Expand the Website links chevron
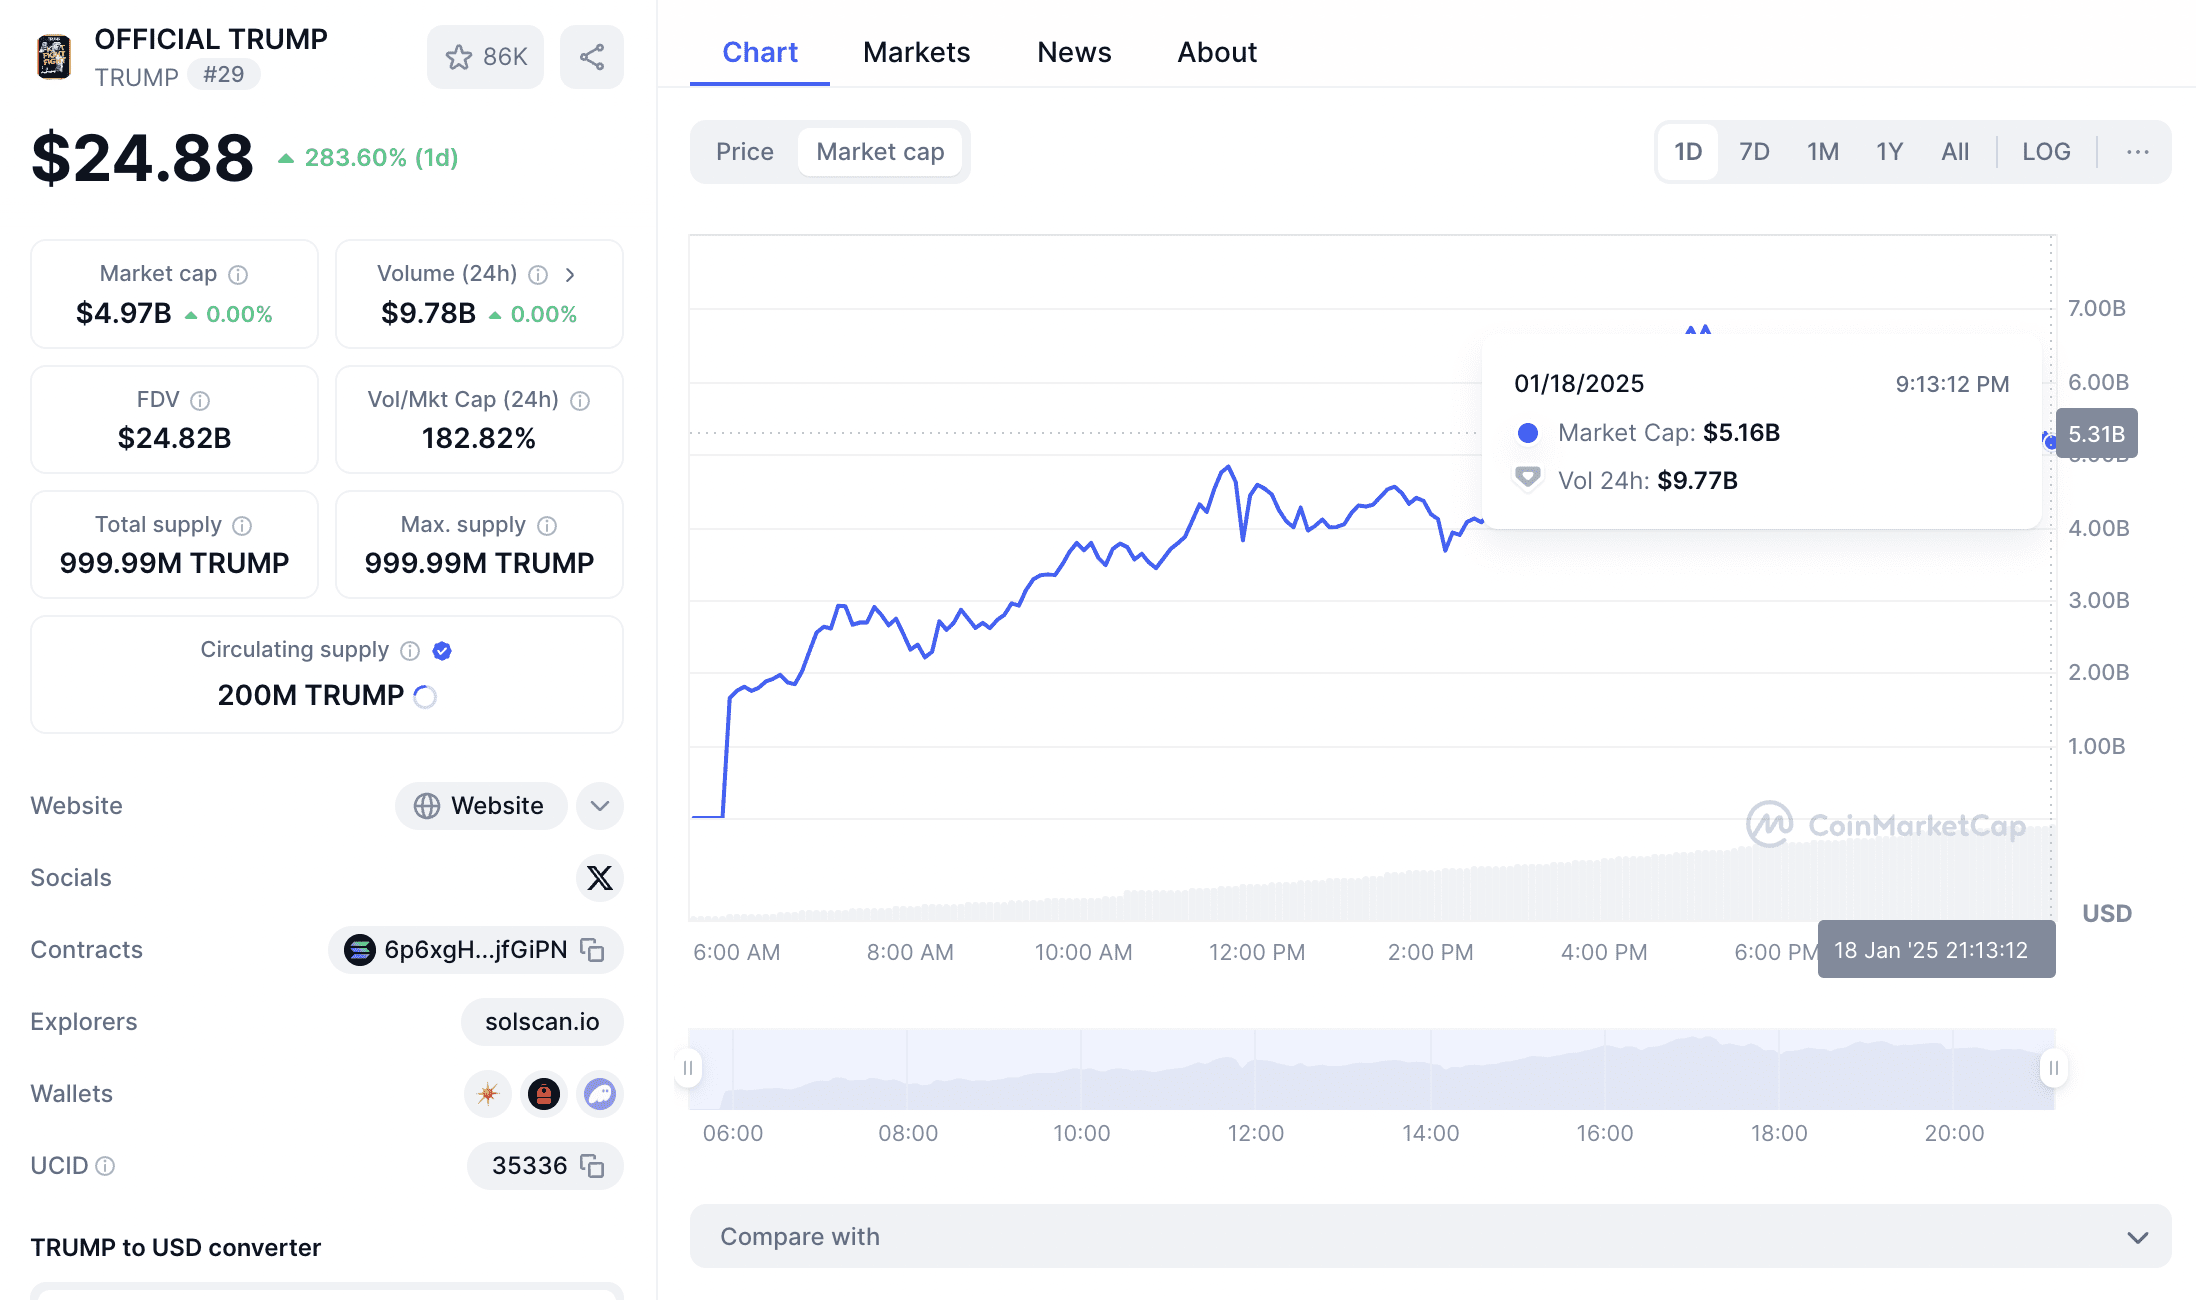The width and height of the screenshot is (2196, 1300). (600, 806)
